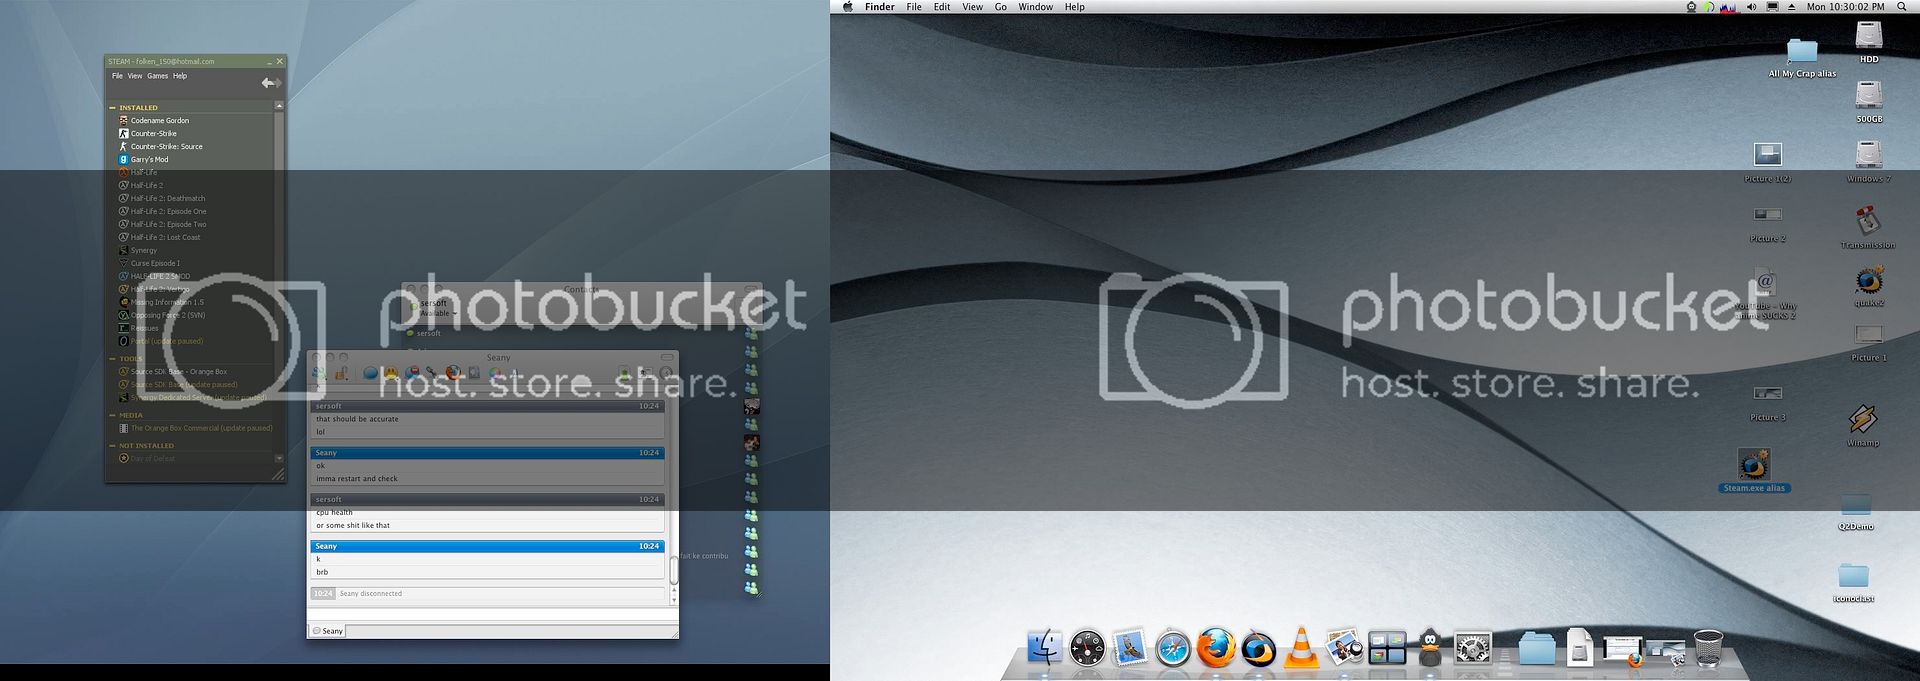The width and height of the screenshot is (1920, 681).
Task: Open the View menu in Steam window
Action: tap(135, 76)
